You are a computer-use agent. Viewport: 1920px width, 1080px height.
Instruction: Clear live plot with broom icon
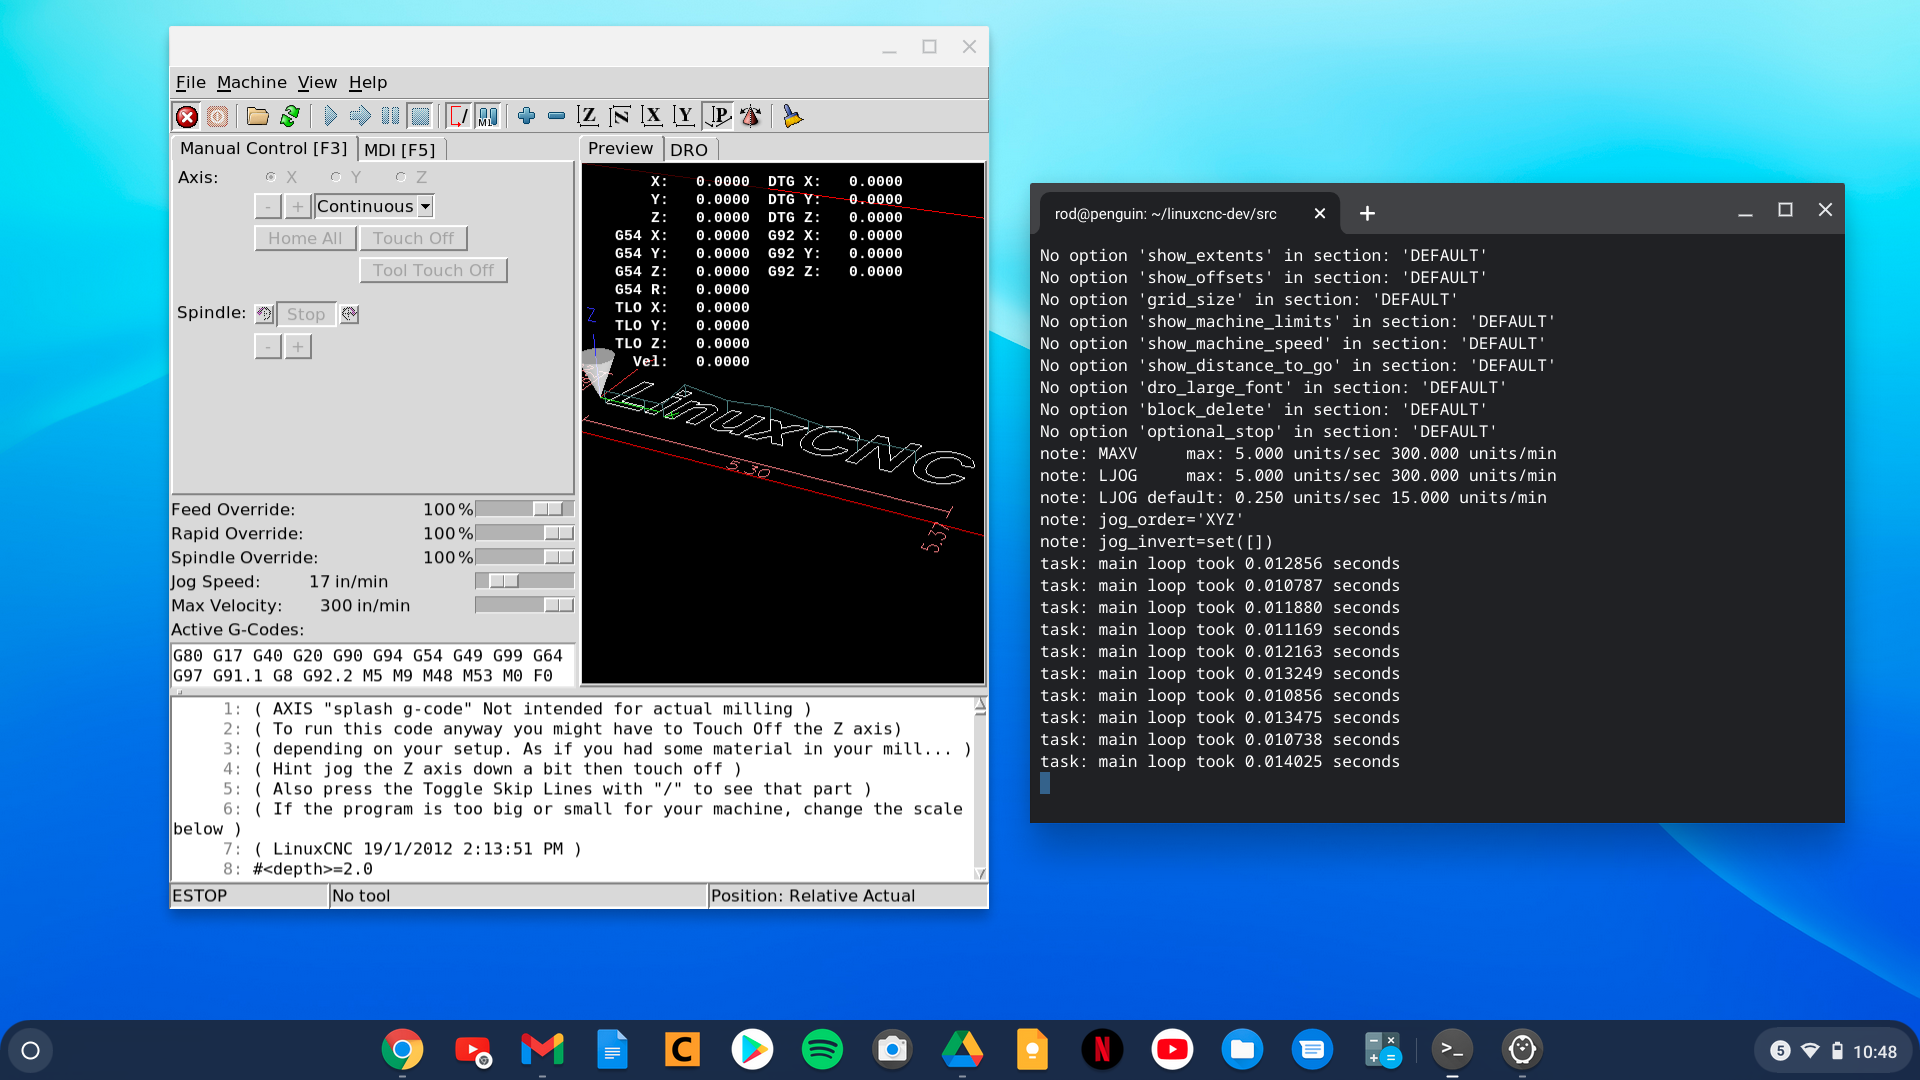[x=792, y=117]
